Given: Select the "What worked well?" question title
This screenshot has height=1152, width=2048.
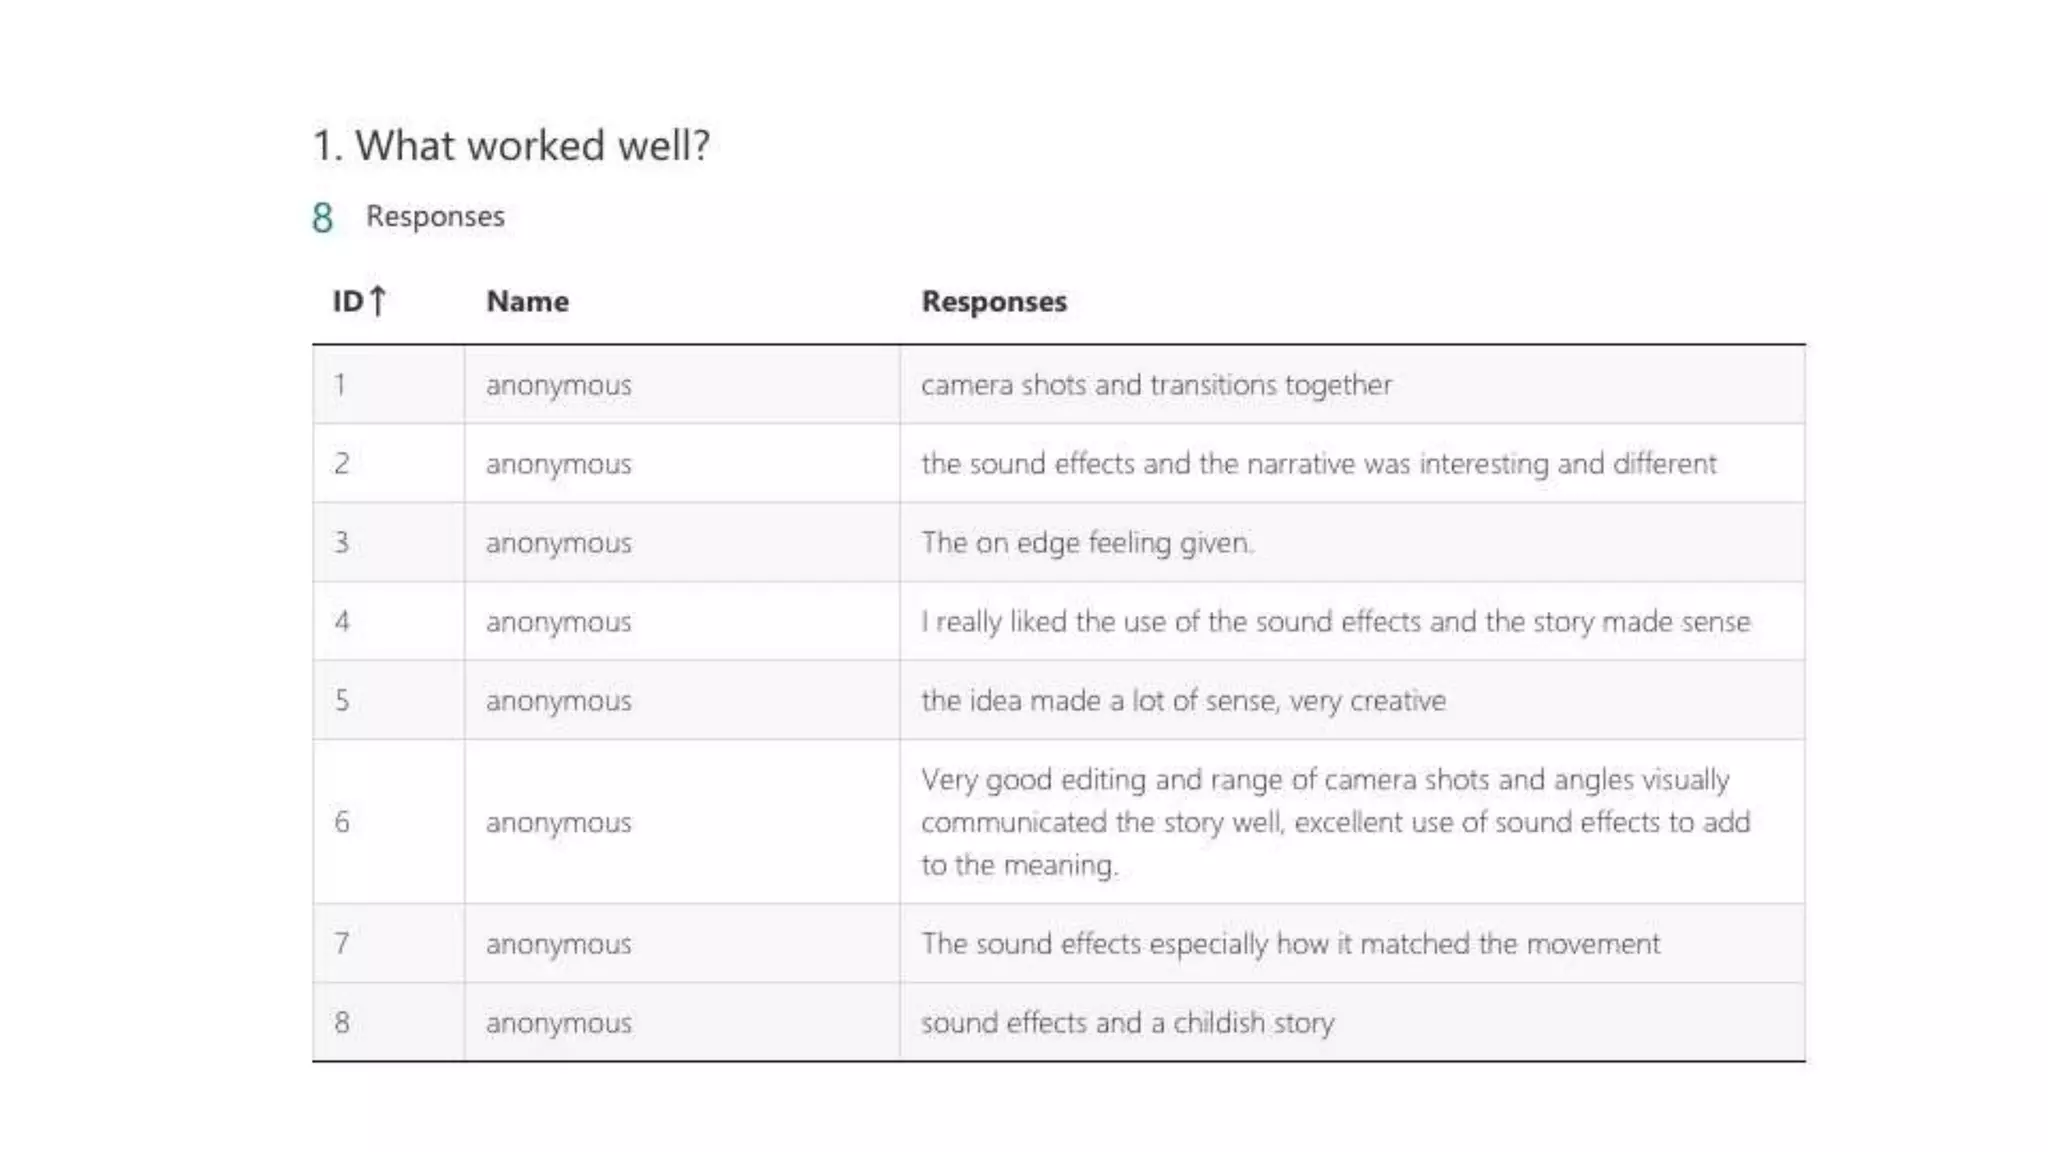Looking at the screenshot, I should (511, 146).
